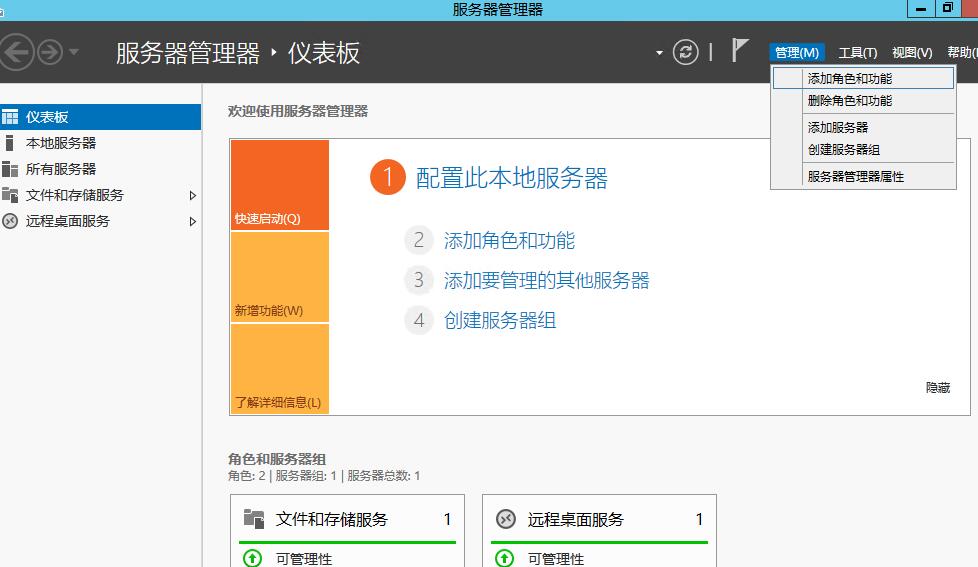Click the refresh icon in header

pyautogui.click(x=685, y=53)
